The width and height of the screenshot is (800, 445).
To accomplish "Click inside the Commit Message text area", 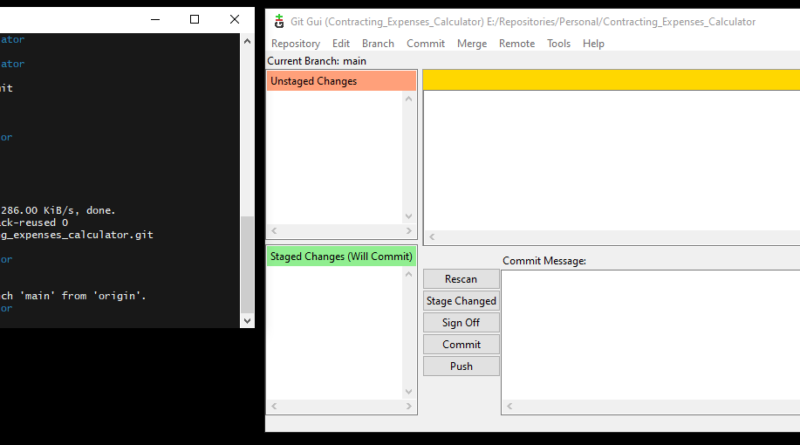I will (650, 335).
